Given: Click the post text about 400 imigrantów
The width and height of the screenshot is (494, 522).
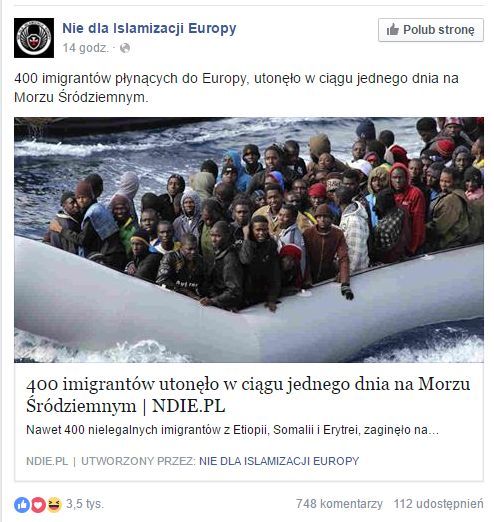Looking at the screenshot, I should pos(236,88).
